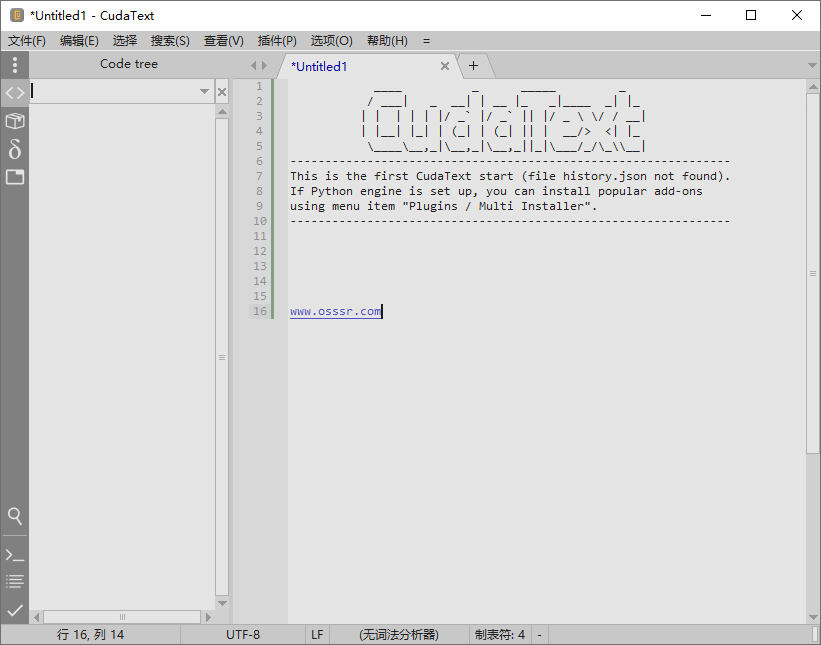
Task: Open the Code tree sidebar panel icon
Action: (14, 93)
